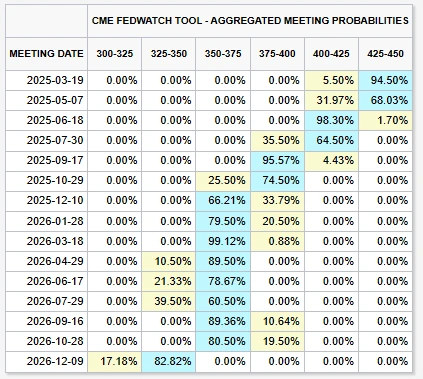Click the 94.50% cell for 2025-03-19

385,80
